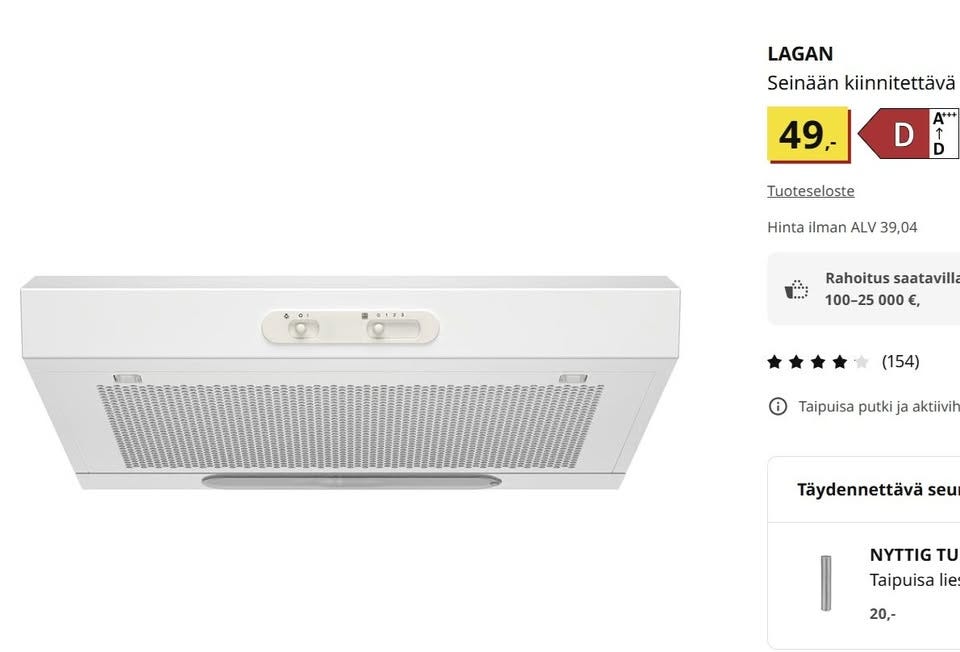Click the Täydennettävä section heading
The width and height of the screenshot is (960, 652).
pos(877,490)
